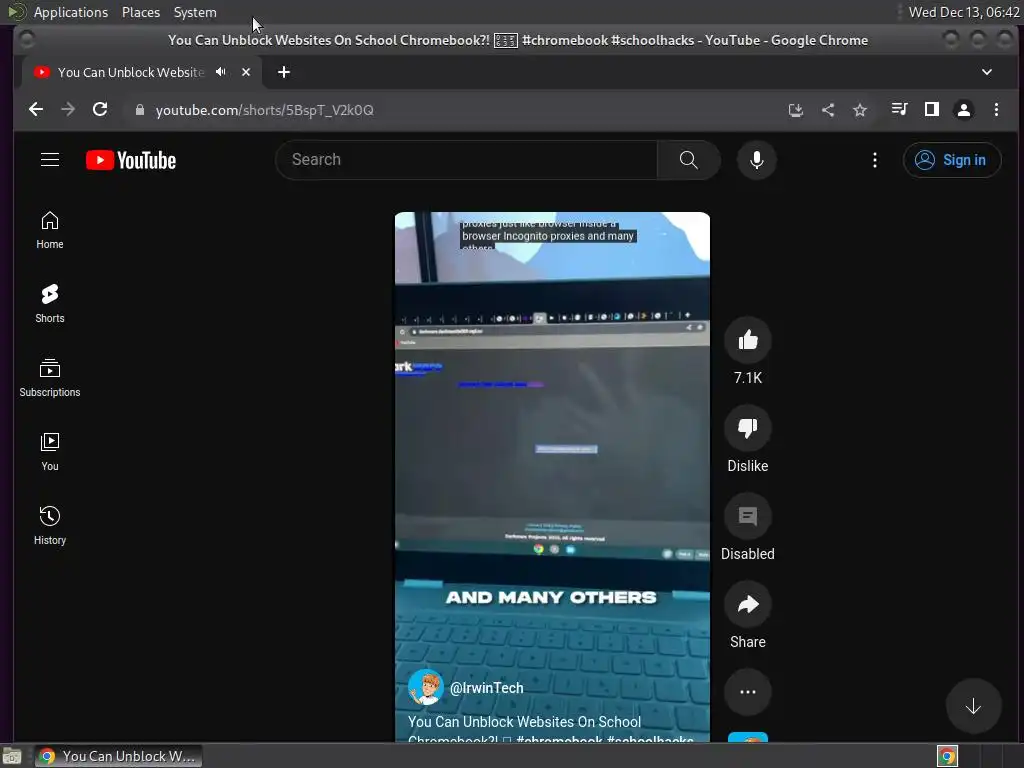Open a new tab with plus
This screenshot has height=768, width=1024.
(x=283, y=72)
